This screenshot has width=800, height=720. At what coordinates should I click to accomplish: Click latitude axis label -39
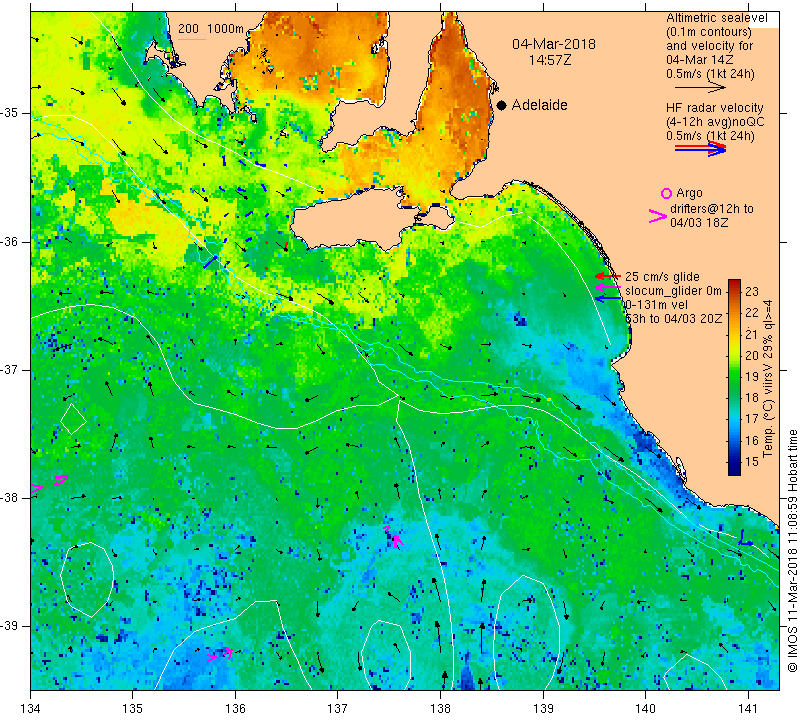tap(10, 626)
